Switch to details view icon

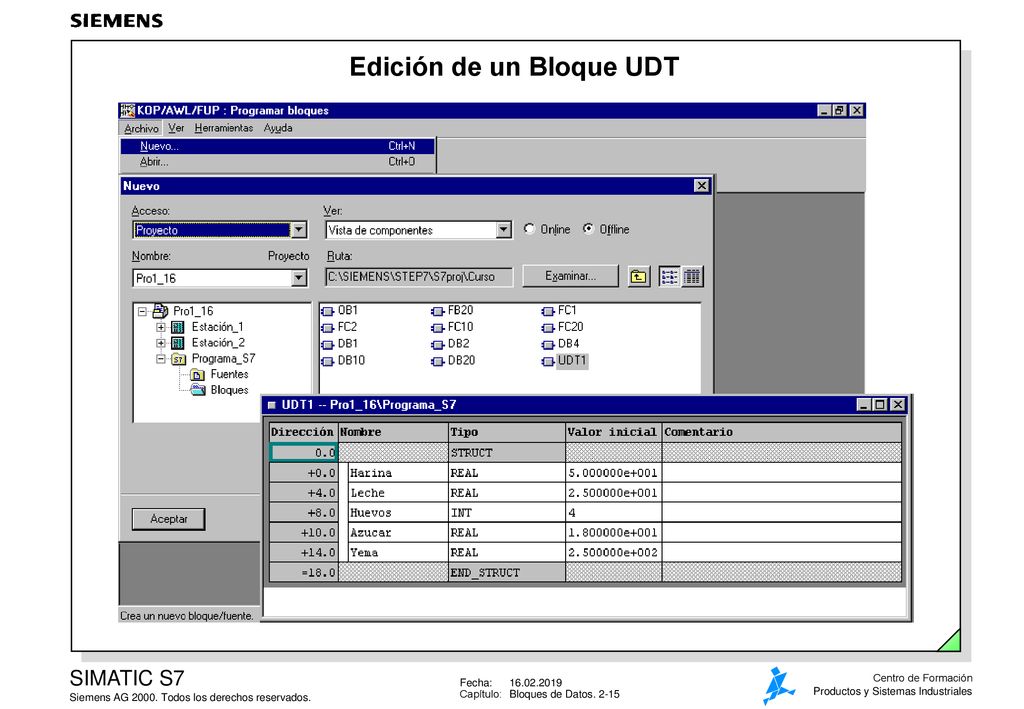click(692, 277)
